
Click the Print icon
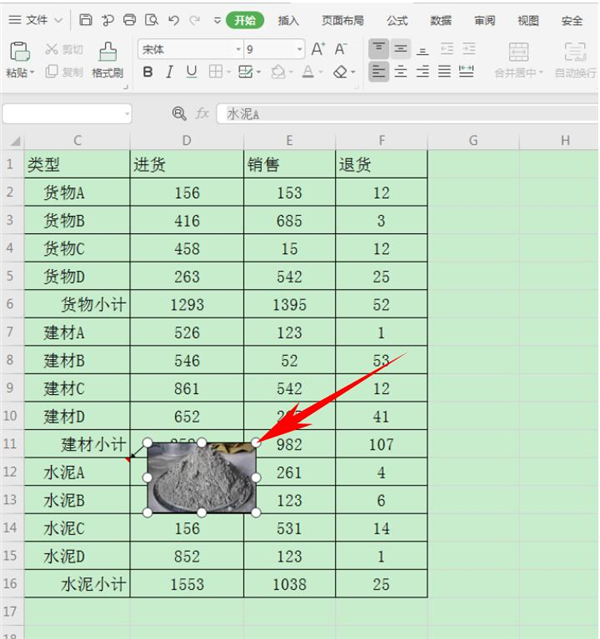coord(129,20)
